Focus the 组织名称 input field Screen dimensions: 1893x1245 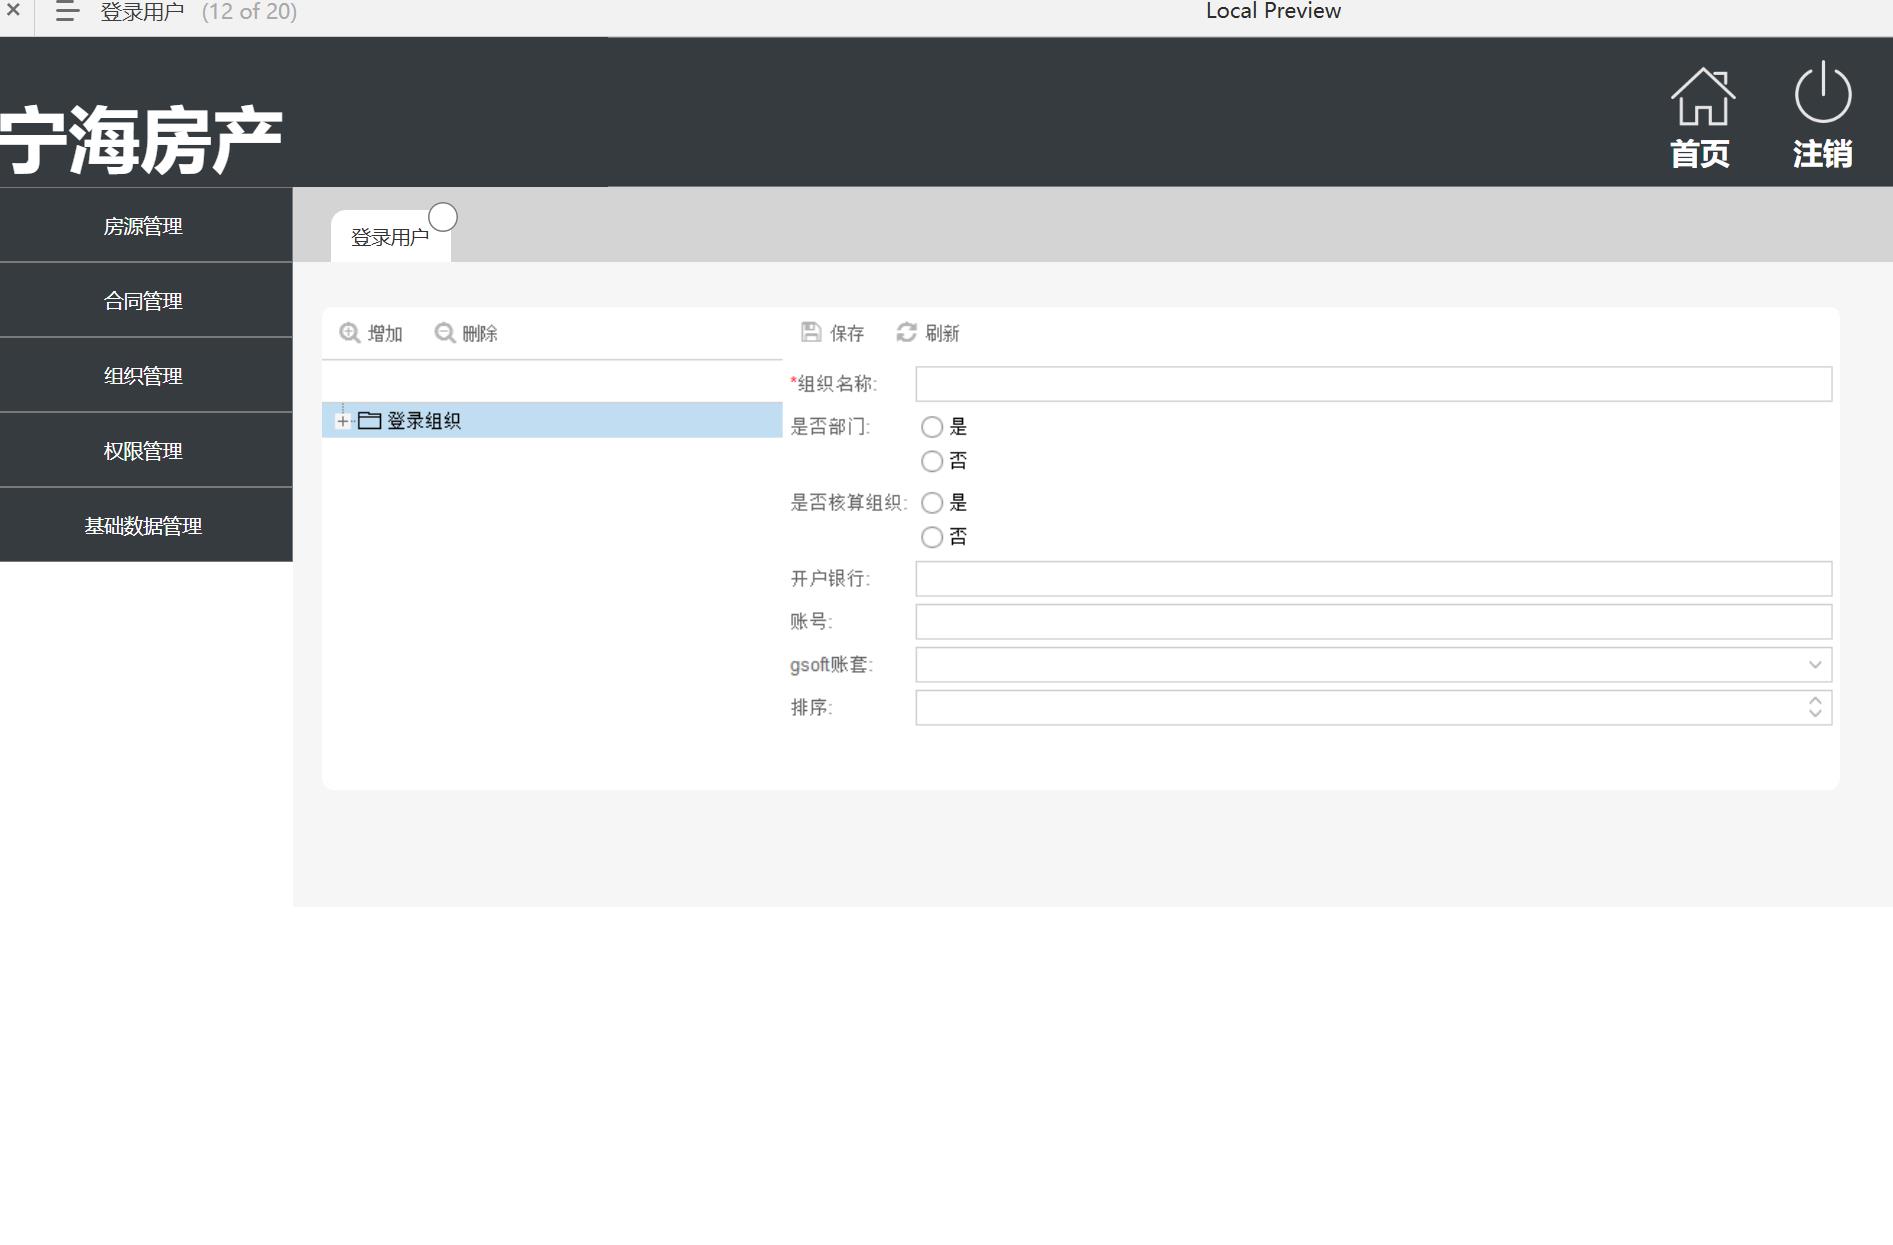(1373, 384)
